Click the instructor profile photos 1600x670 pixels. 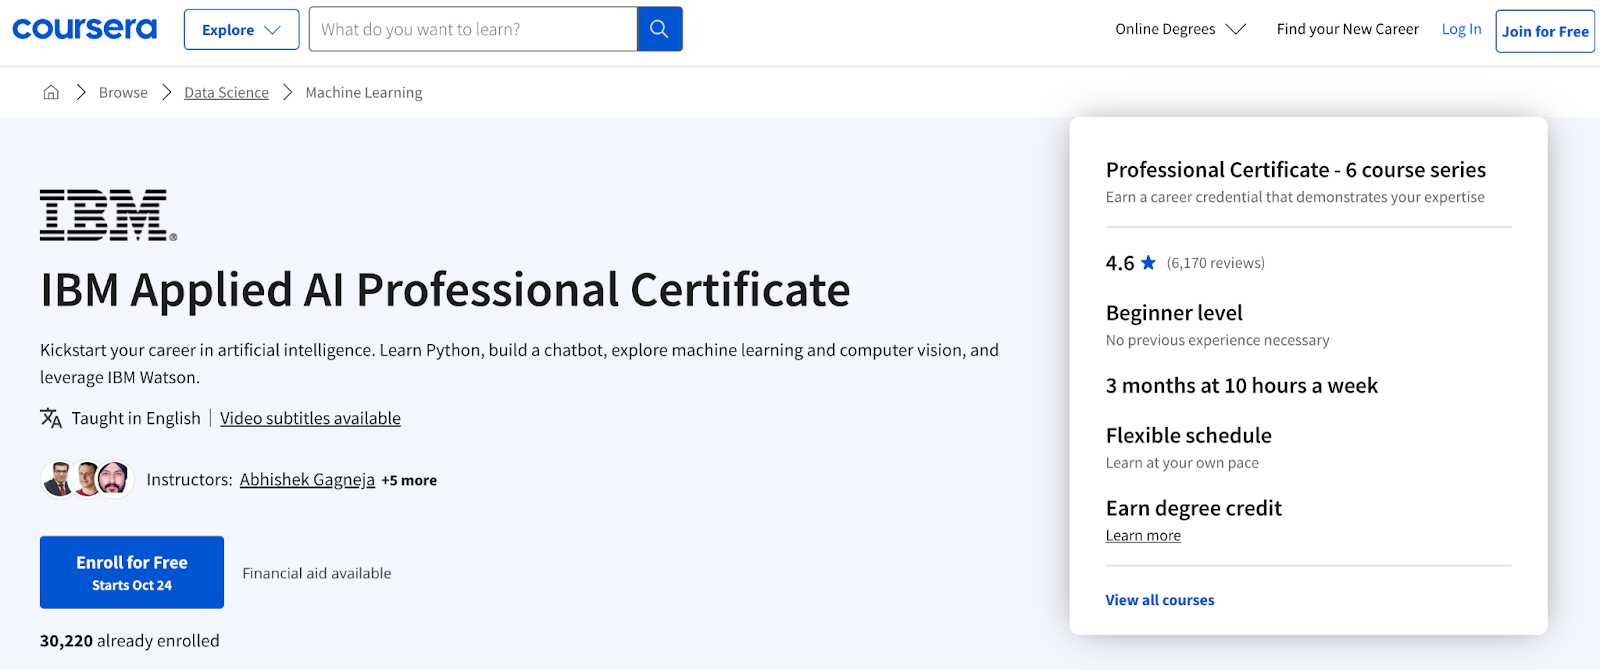pos(87,480)
